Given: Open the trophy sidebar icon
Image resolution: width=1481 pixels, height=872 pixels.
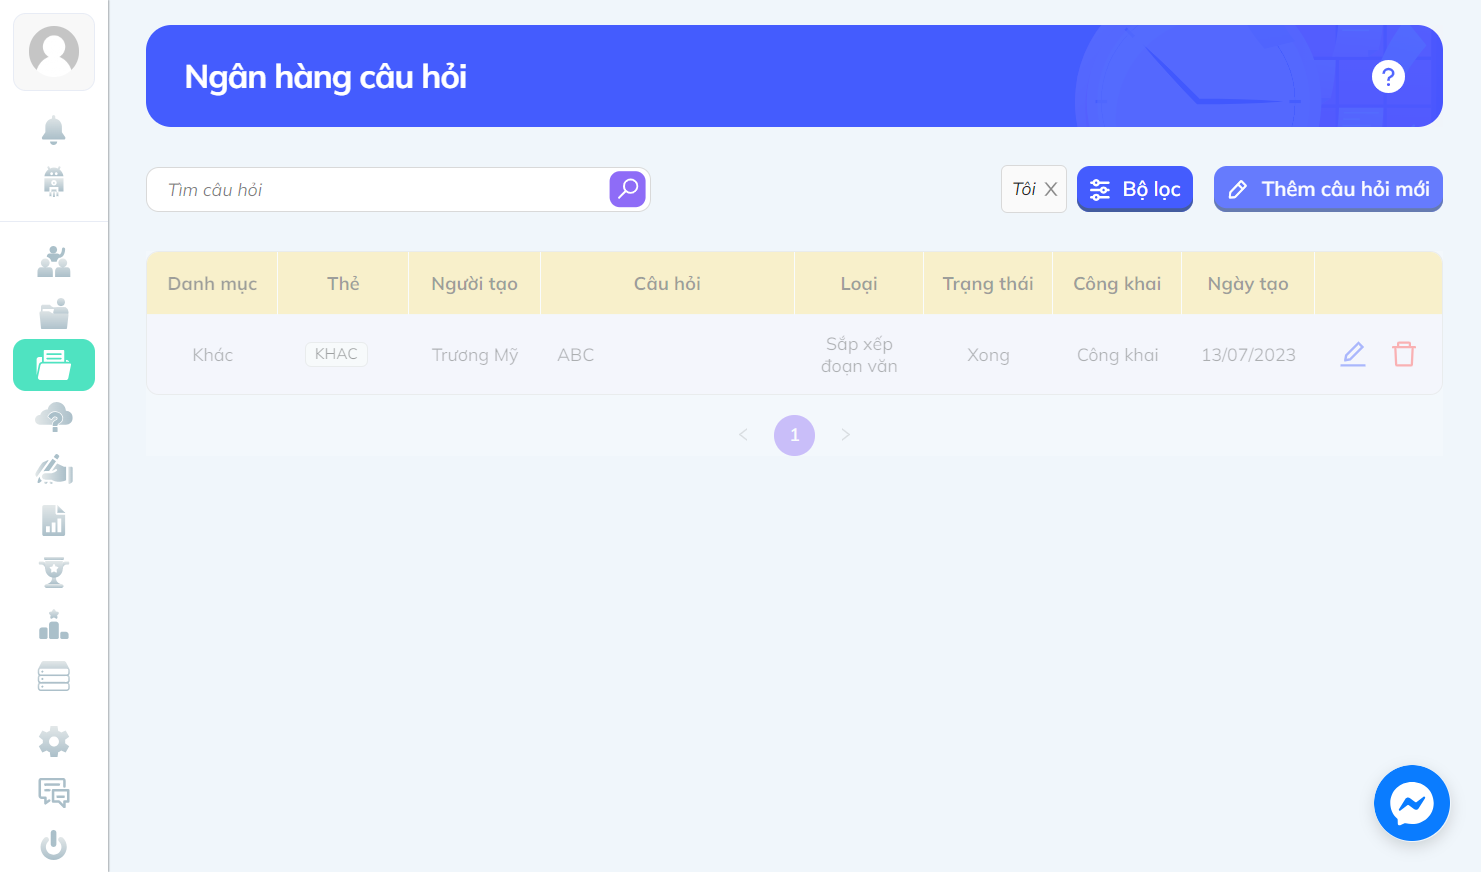Looking at the screenshot, I should (x=54, y=573).
